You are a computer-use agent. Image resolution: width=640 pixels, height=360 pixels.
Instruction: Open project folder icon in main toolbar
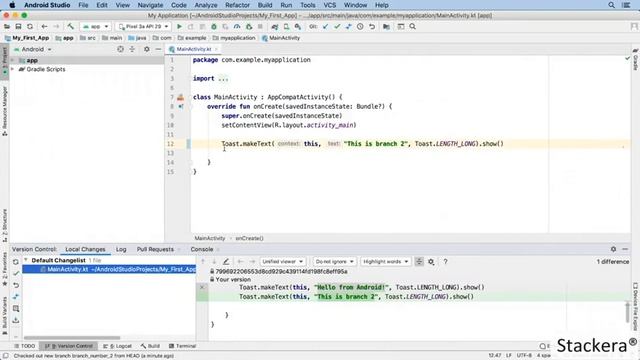(x=7, y=27)
